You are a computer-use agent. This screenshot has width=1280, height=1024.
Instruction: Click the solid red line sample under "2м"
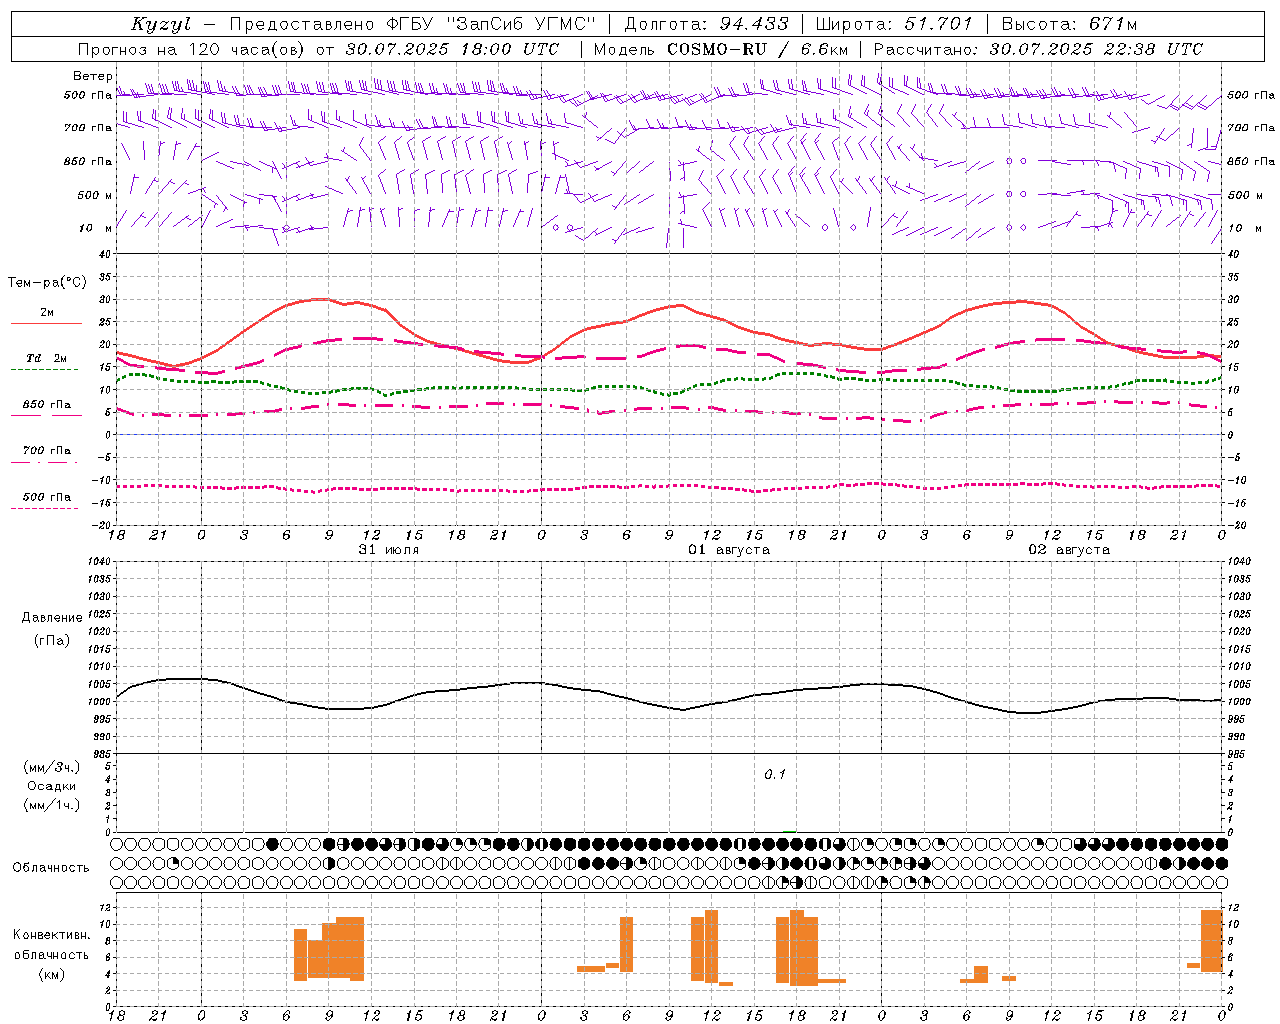pos(46,324)
